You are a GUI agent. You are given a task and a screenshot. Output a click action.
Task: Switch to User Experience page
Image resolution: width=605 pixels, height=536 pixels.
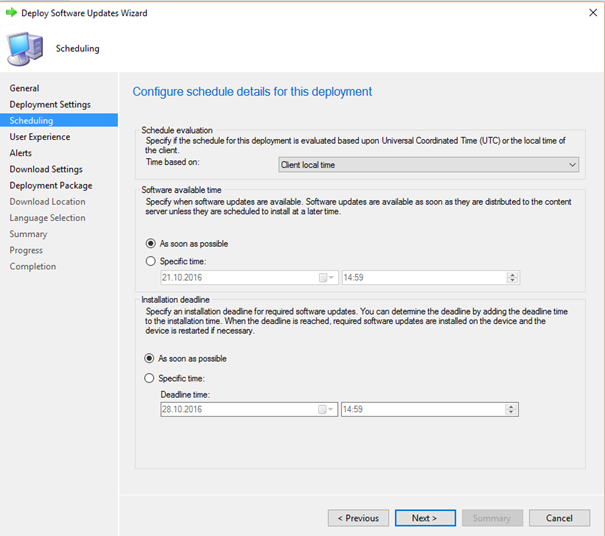(40, 137)
